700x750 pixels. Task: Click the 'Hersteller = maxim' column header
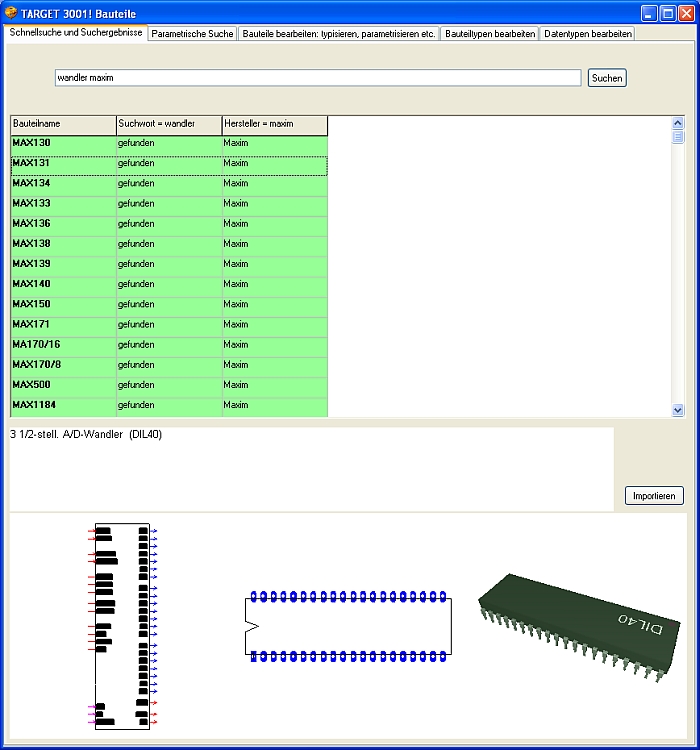274,124
